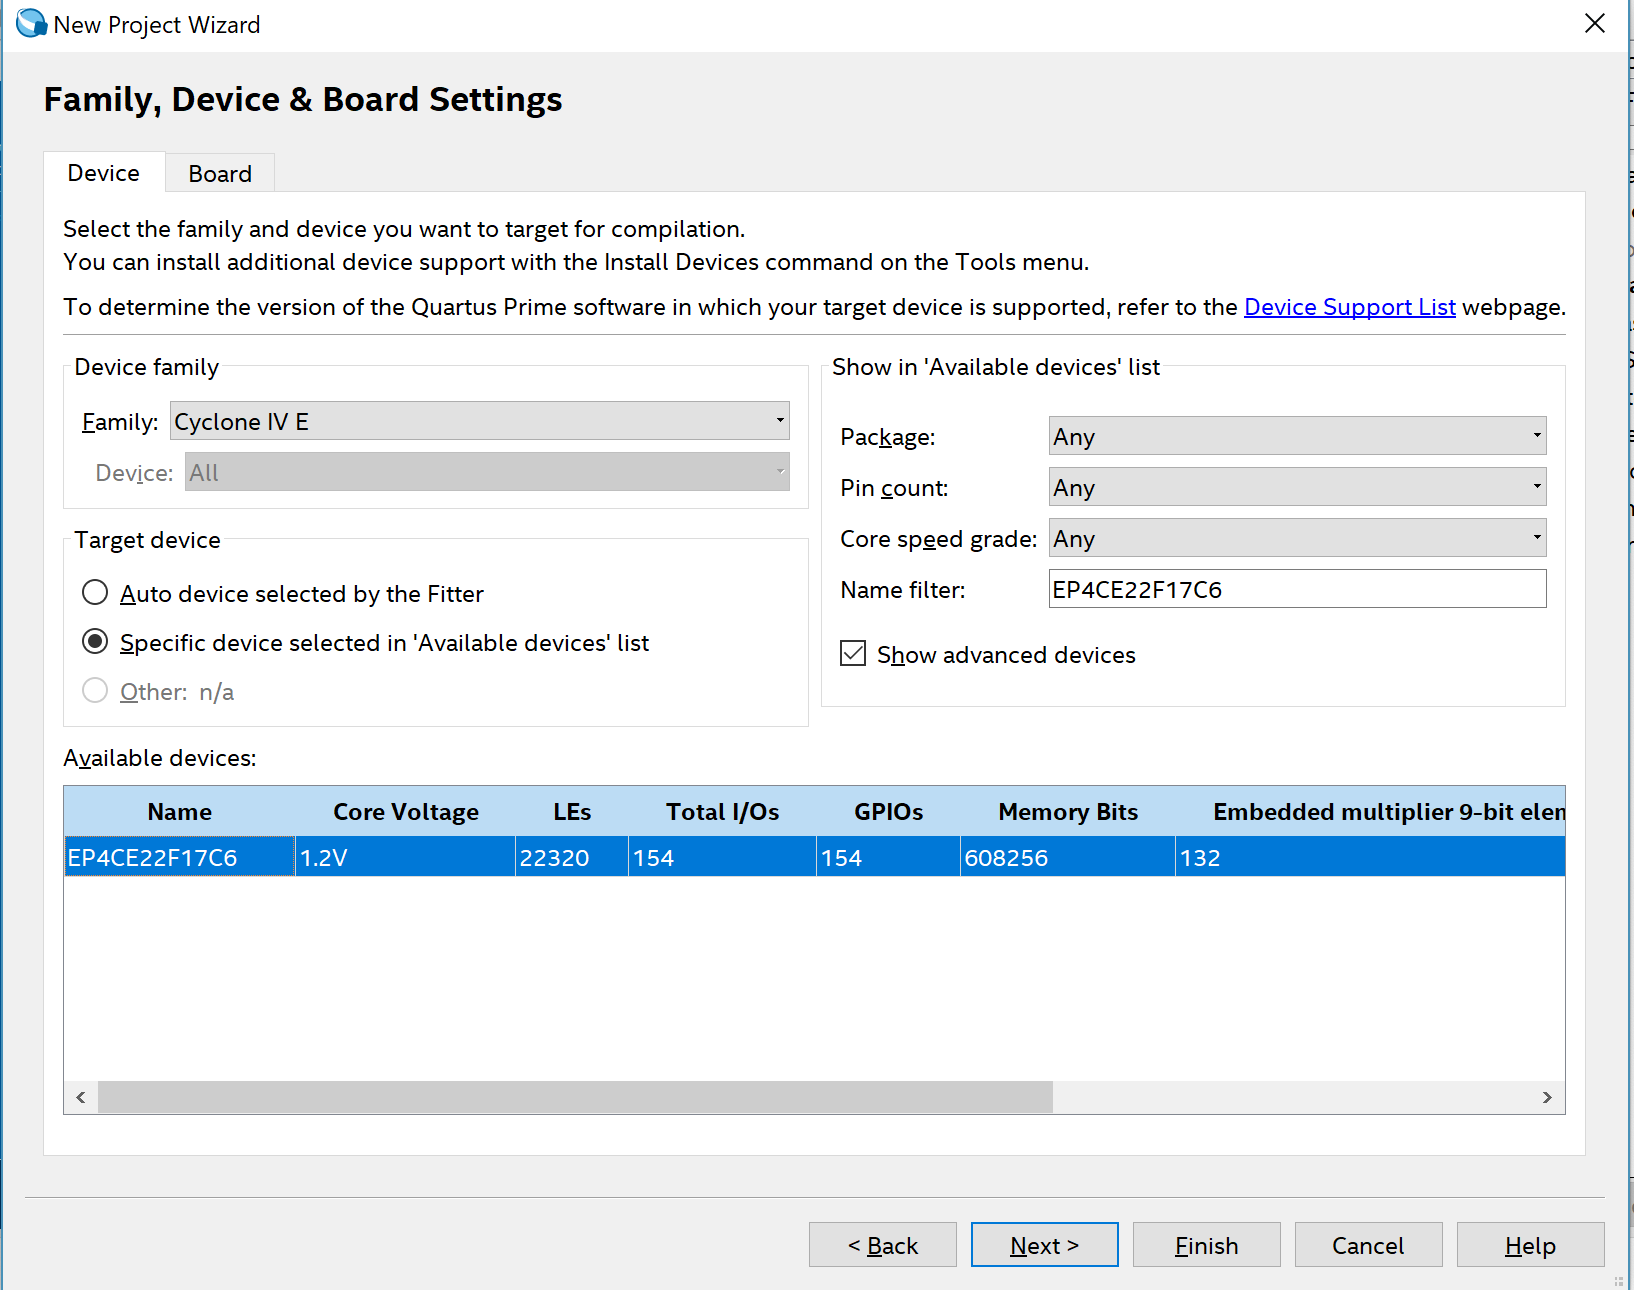Click the 1.2V core voltage cell

405,857
